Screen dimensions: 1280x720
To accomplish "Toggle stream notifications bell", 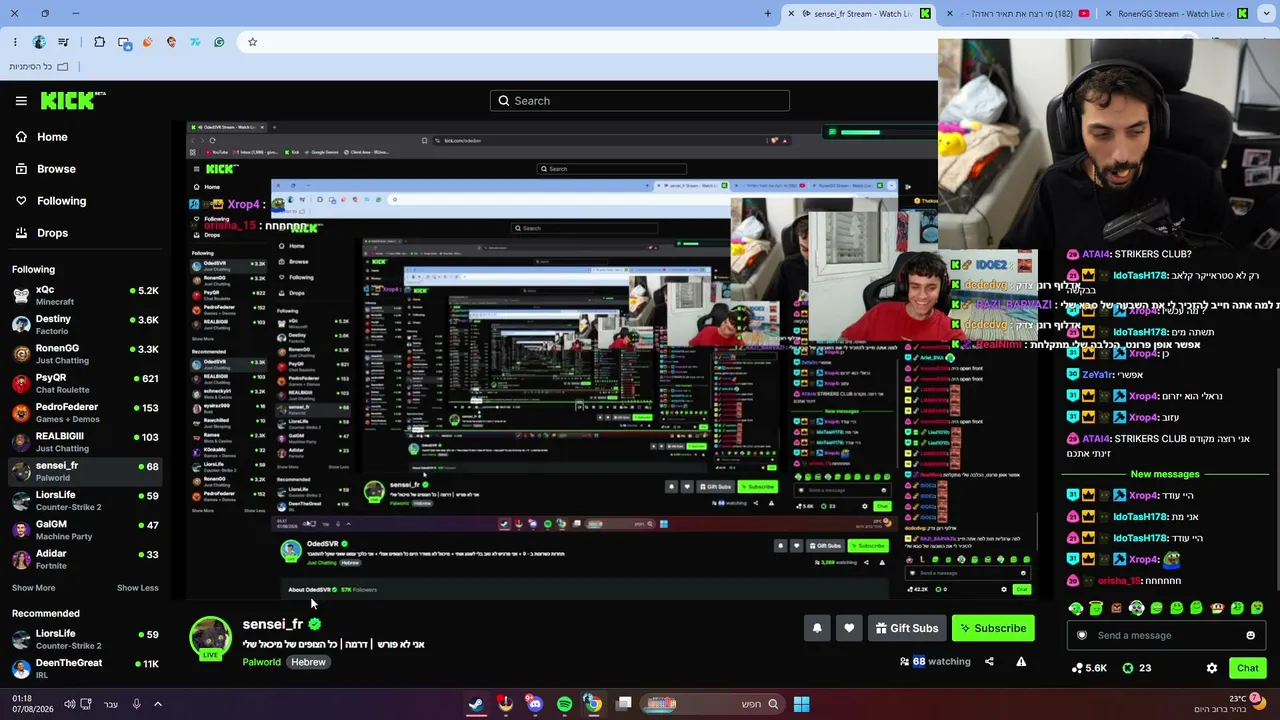I will pyautogui.click(x=817, y=628).
